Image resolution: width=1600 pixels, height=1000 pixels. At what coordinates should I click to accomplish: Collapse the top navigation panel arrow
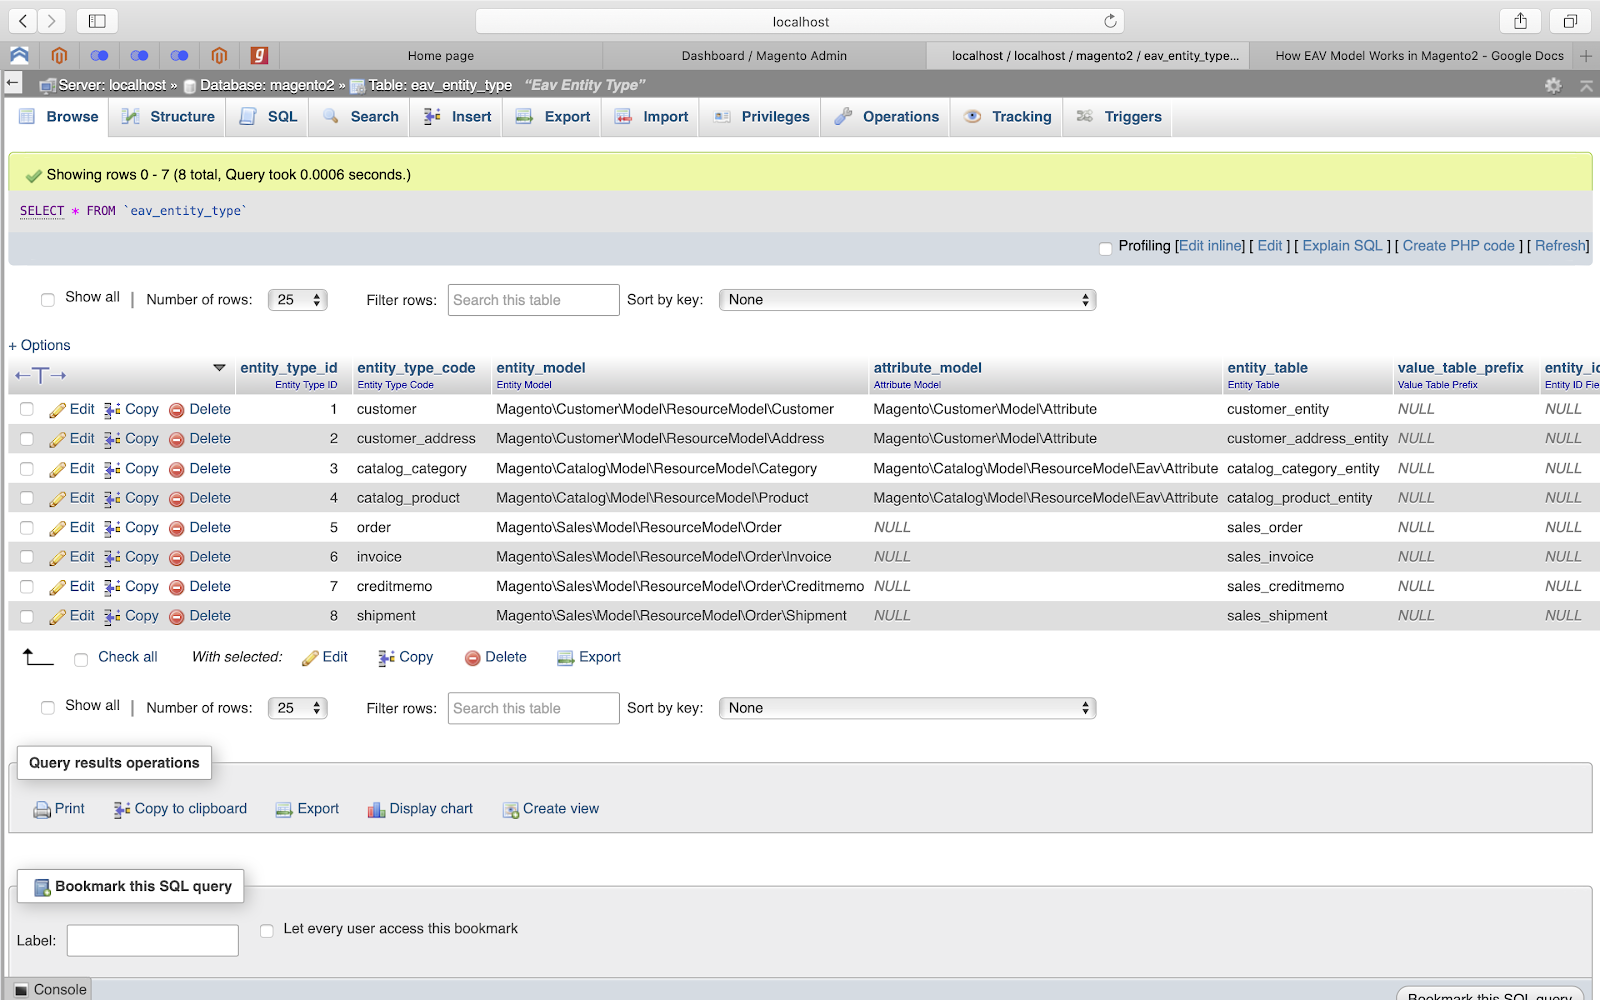tap(1586, 85)
